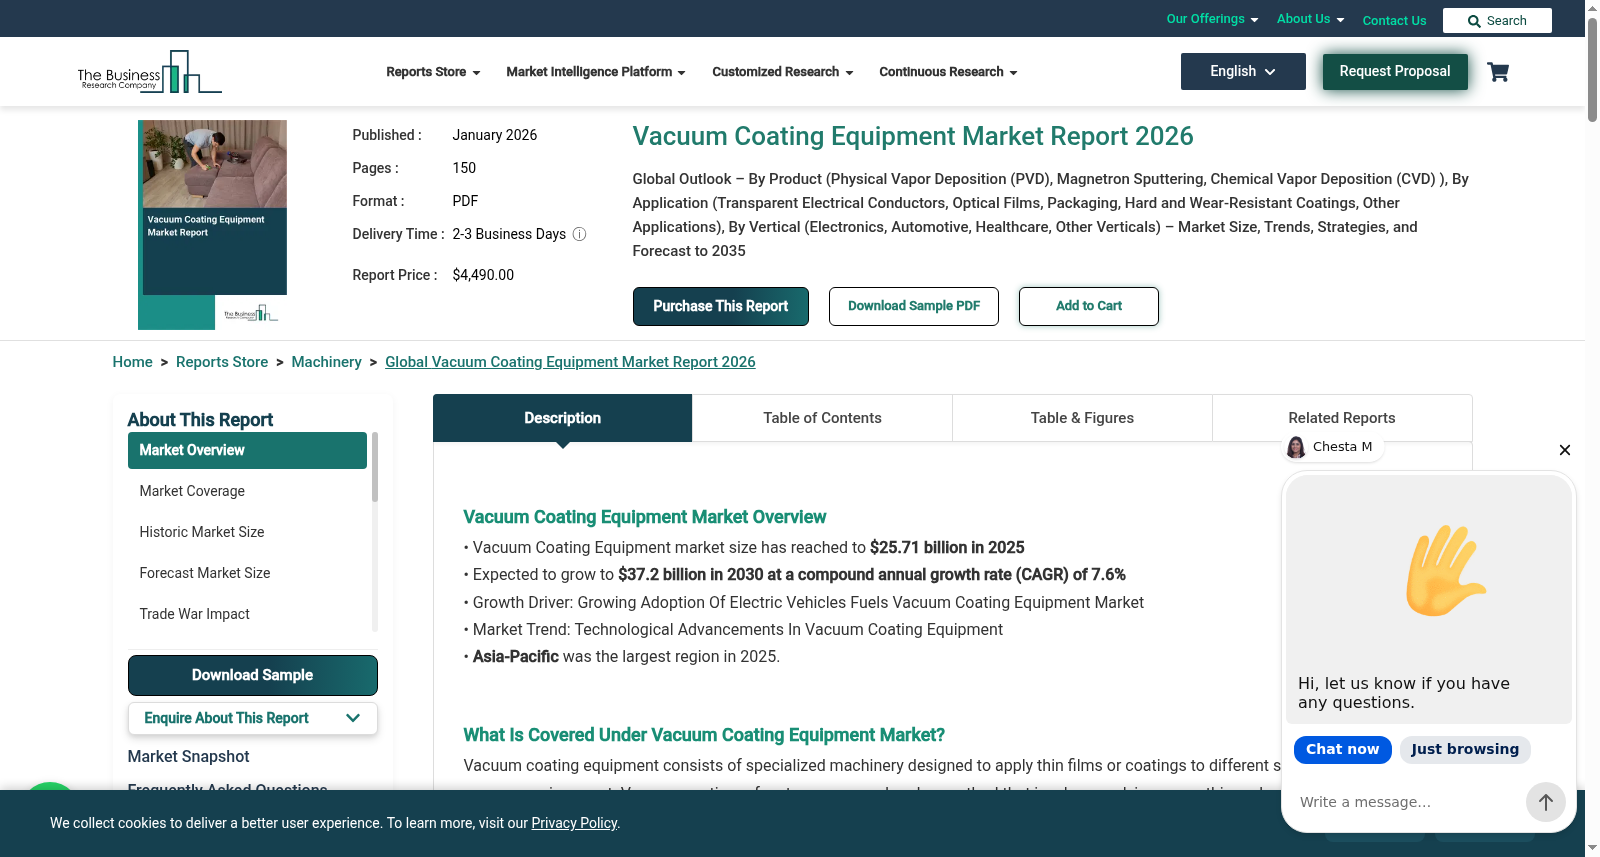Click Download Sample PDF button

[x=914, y=306]
